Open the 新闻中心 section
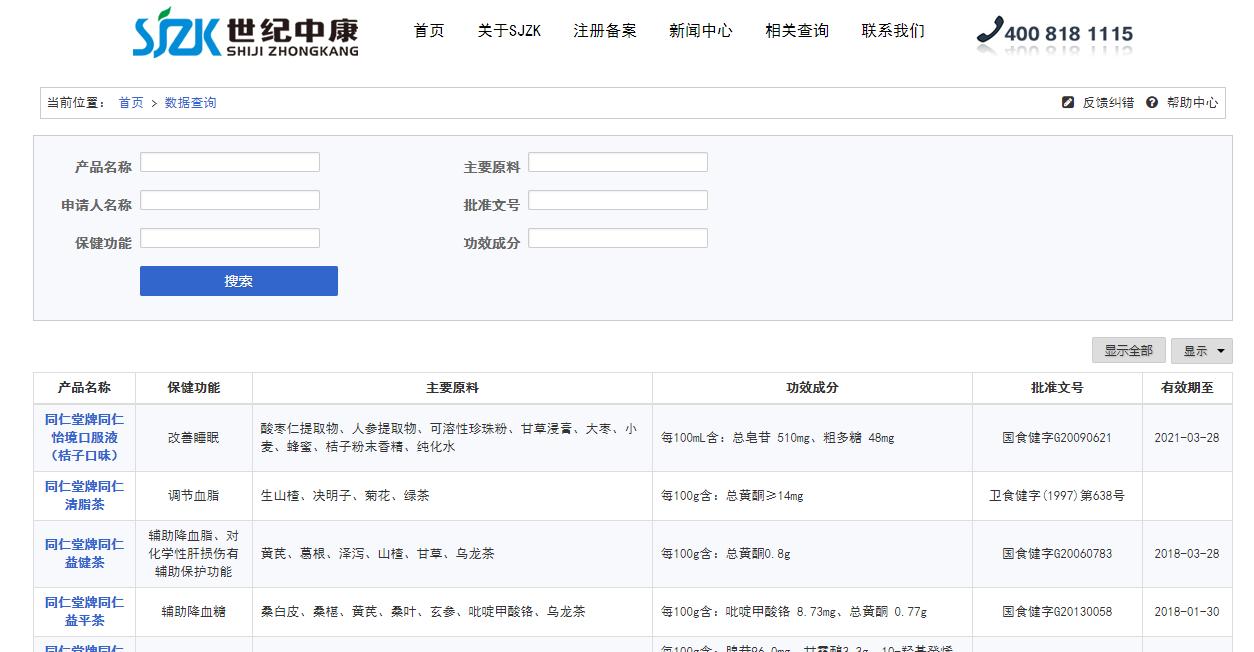Image resolution: width=1254 pixels, height=652 pixels. [x=700, y=31]
